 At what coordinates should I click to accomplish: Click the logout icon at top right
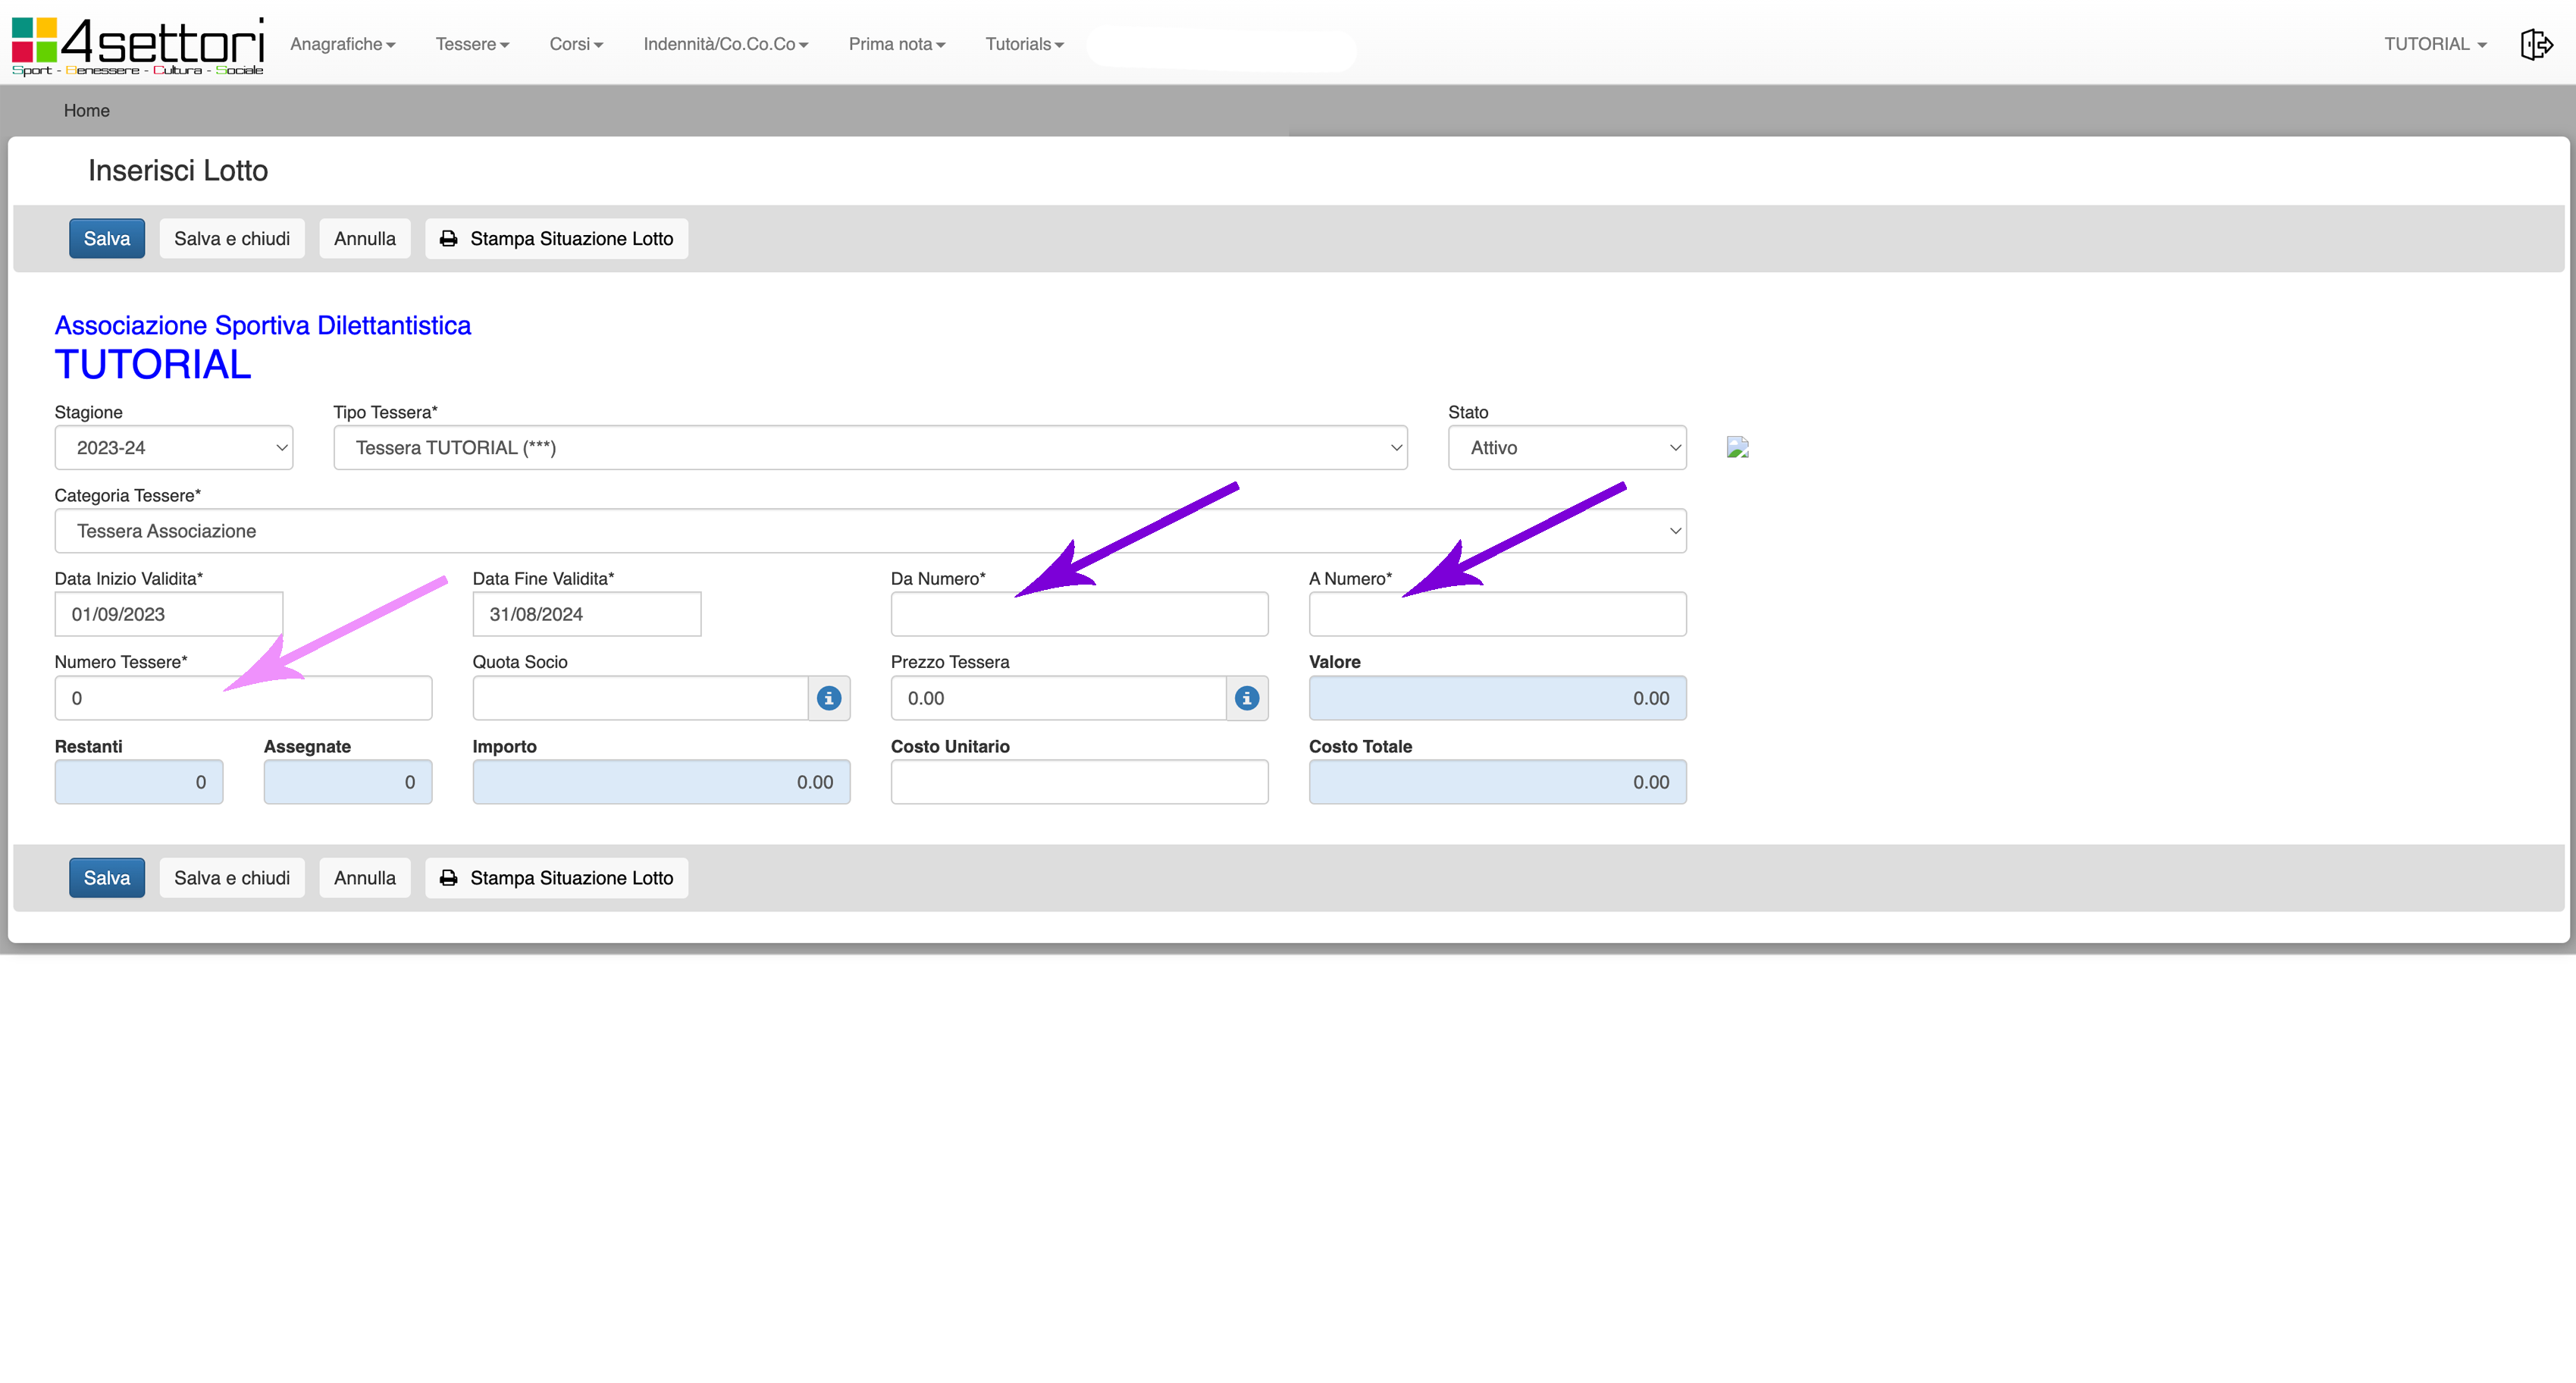(x=2536, y=44)
